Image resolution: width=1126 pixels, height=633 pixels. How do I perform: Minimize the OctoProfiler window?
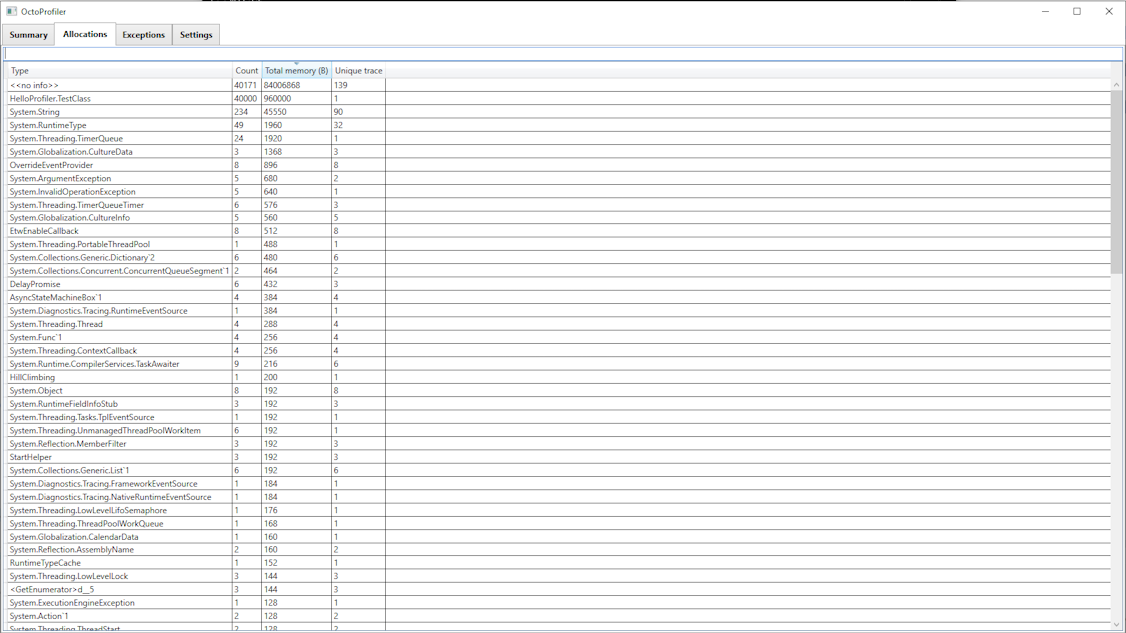[x=1046, y=11]
